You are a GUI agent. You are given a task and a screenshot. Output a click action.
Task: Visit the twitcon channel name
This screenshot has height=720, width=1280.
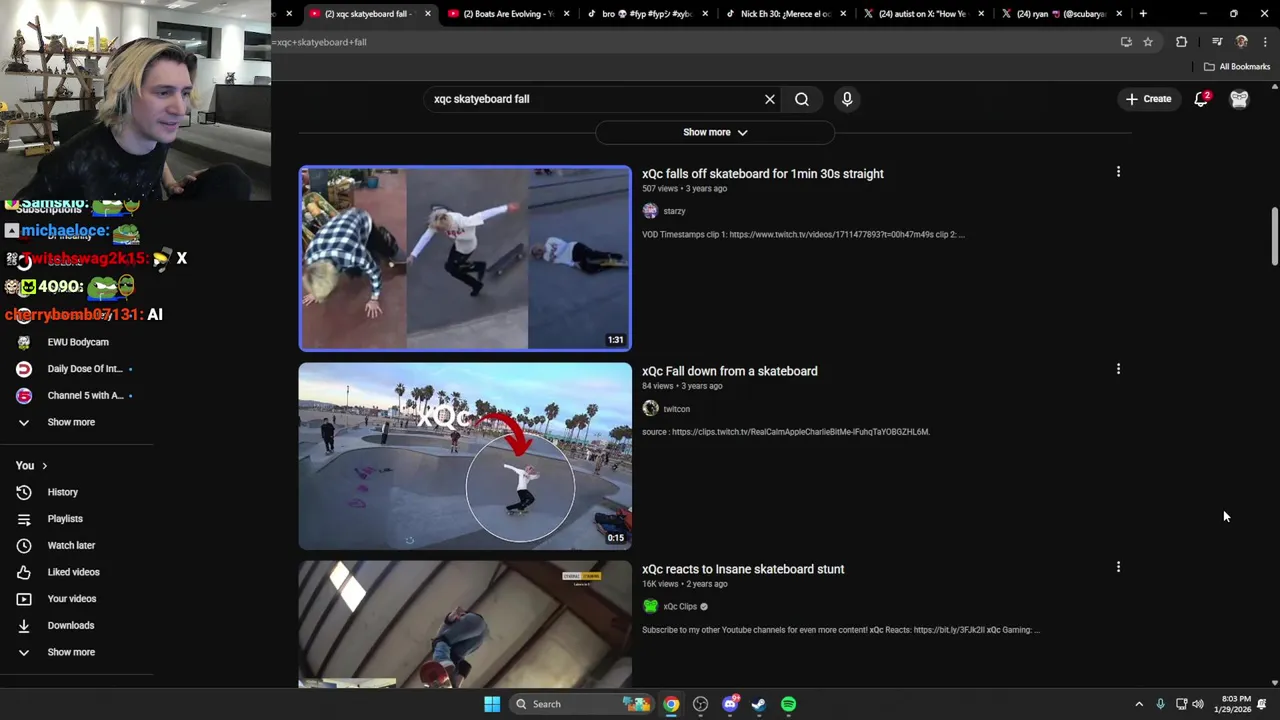[676, 409]
